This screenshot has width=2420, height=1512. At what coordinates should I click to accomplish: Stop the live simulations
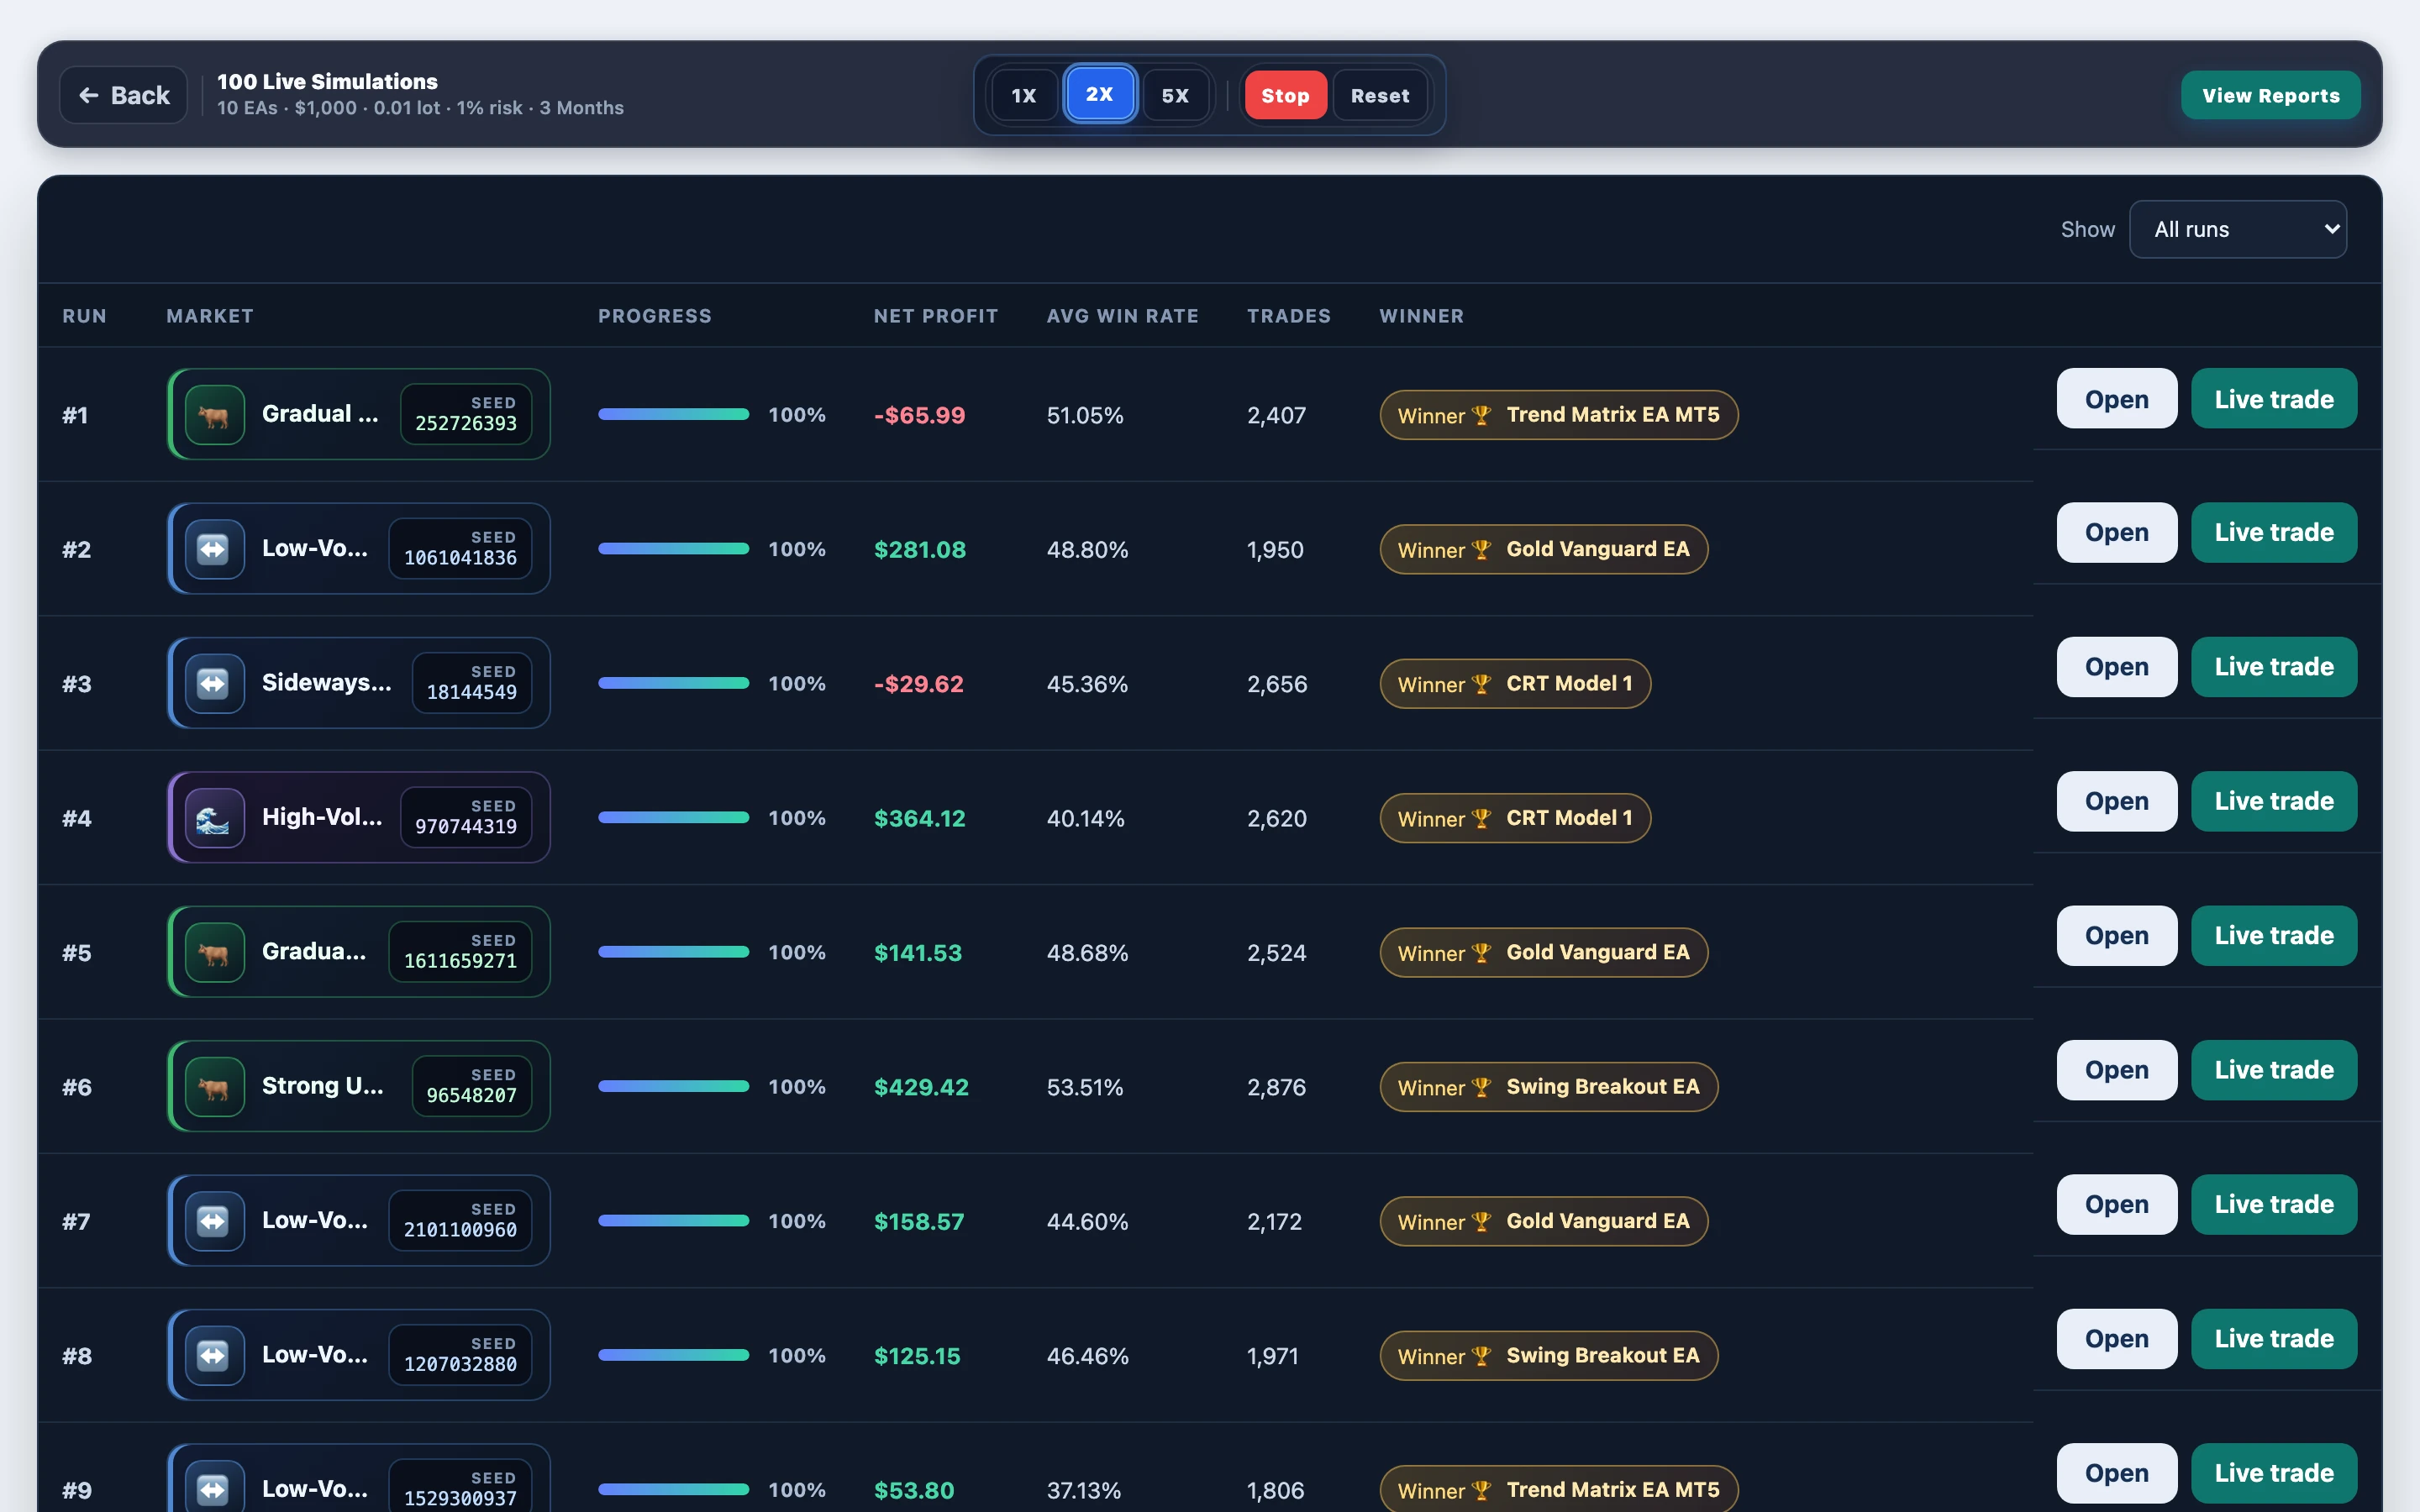pyautogui.click(x=1285, y=95)
